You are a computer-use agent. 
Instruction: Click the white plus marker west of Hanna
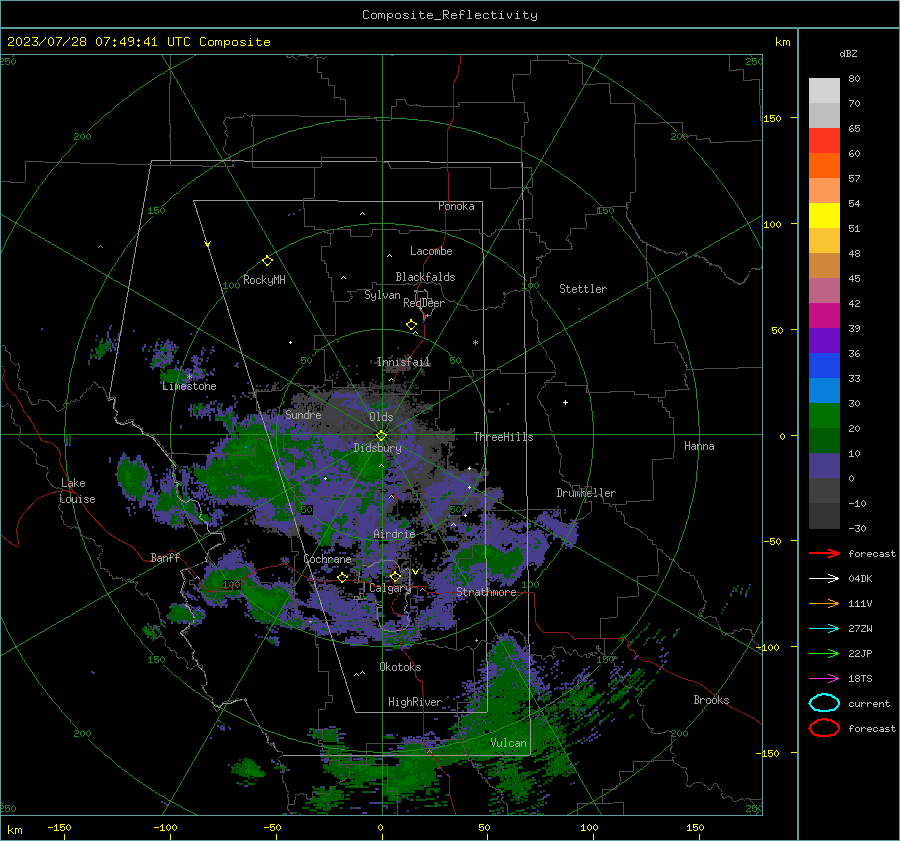[565, 402]
